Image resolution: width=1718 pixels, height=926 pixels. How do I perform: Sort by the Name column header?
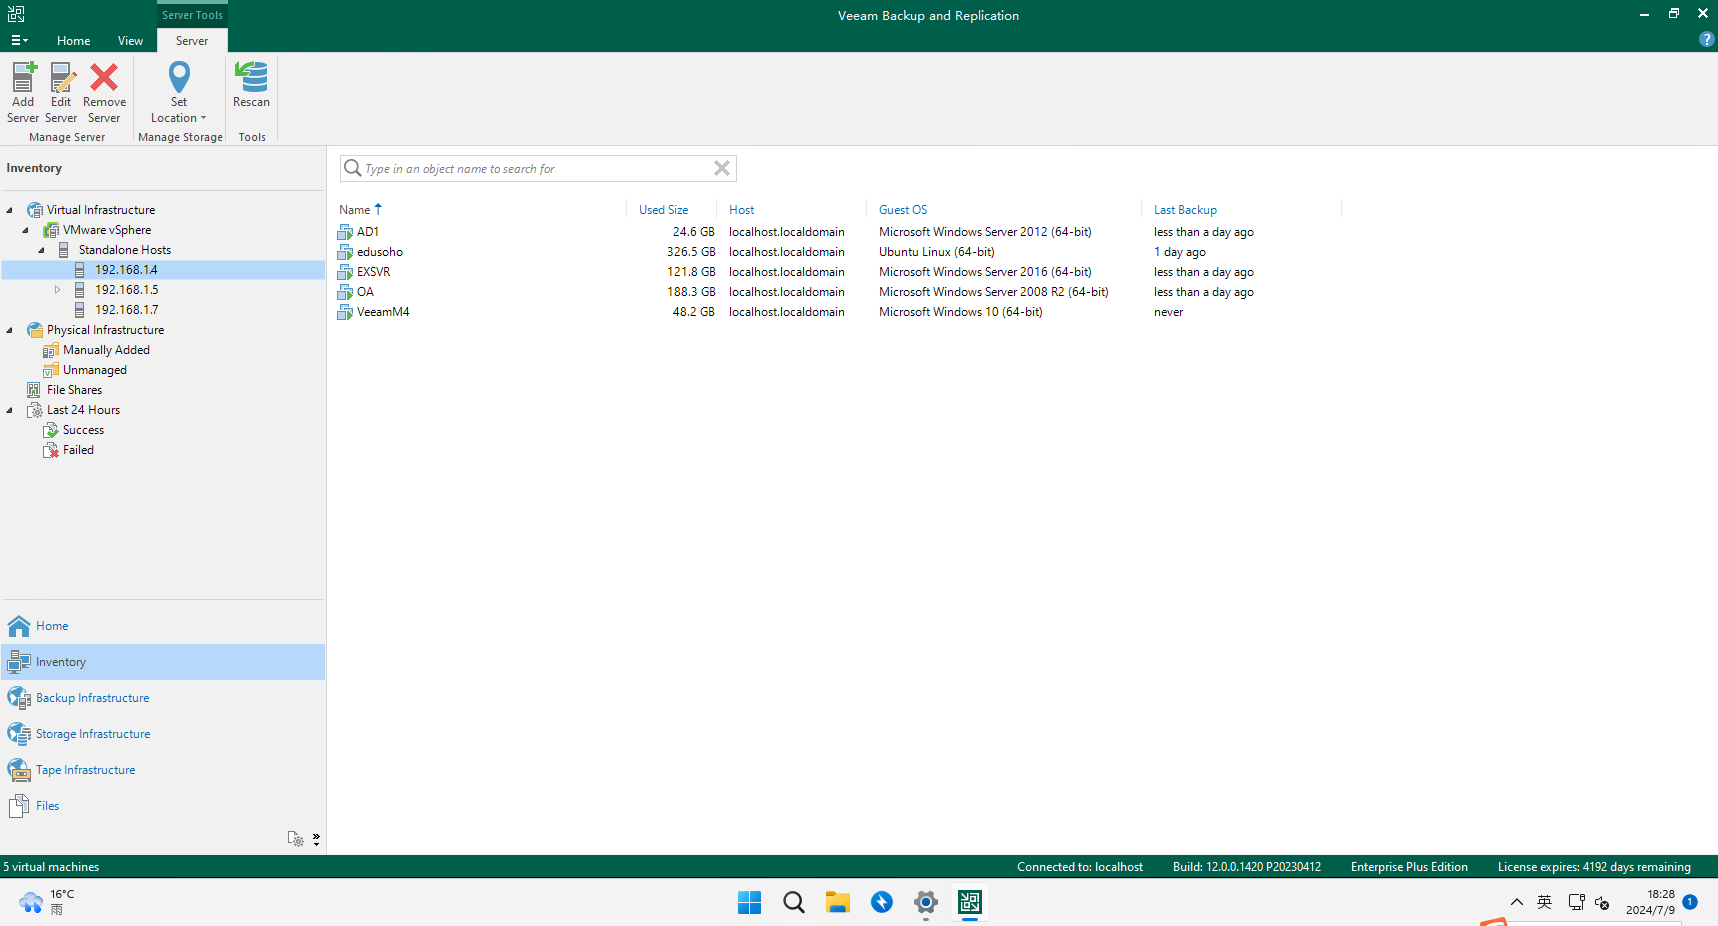coord(480,210)
